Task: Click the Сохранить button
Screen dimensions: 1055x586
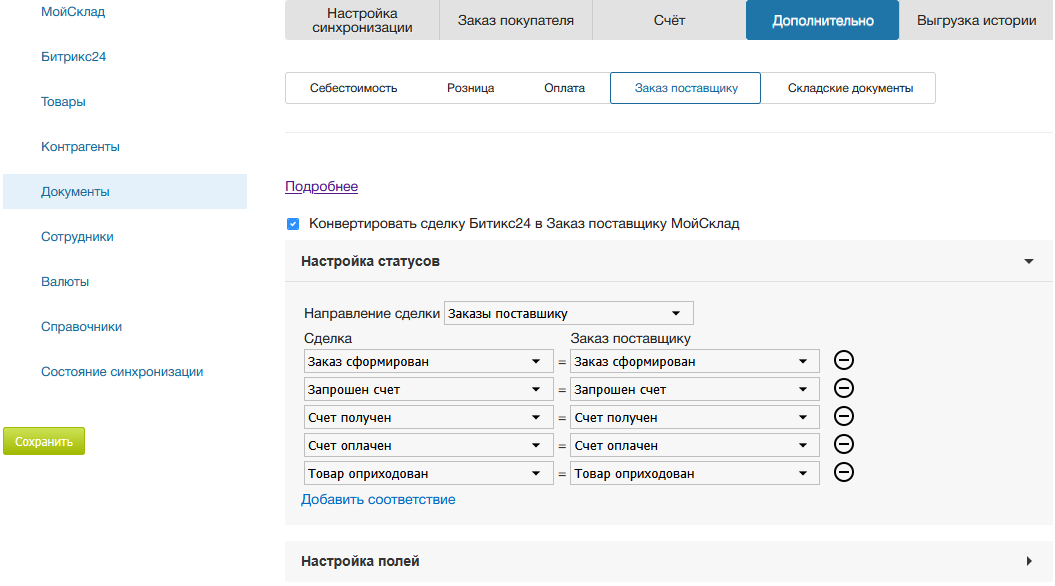Action: (44, 441)
